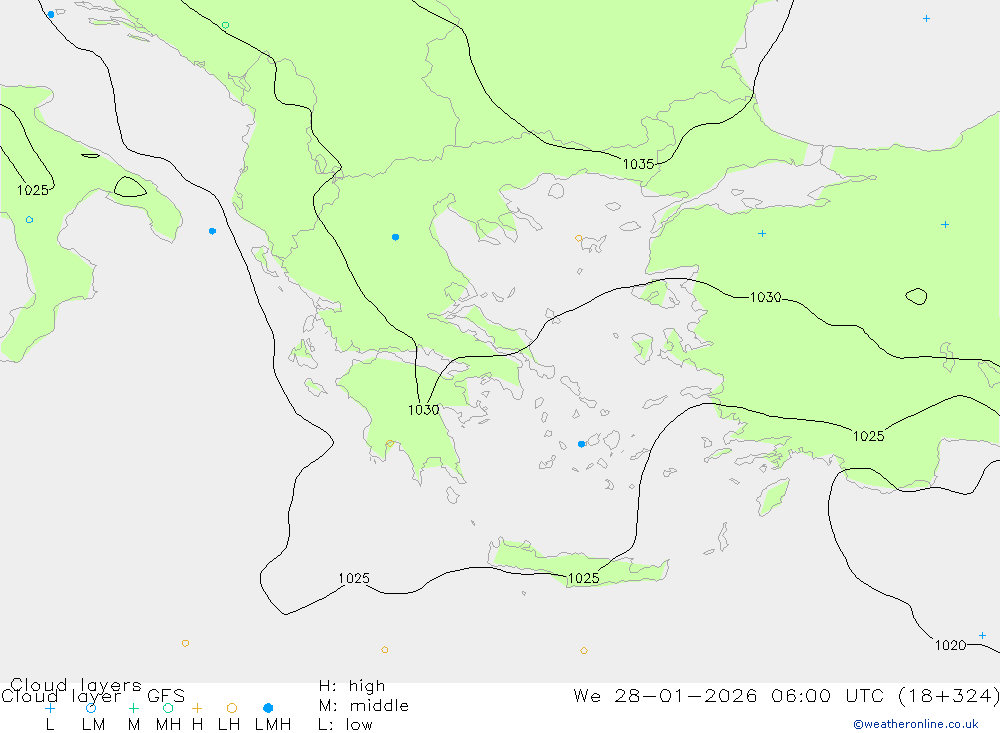This screenshot has height=733, width=1000.
Task: Select the orange LH circle on the Peloponnese
Action: 390,443
